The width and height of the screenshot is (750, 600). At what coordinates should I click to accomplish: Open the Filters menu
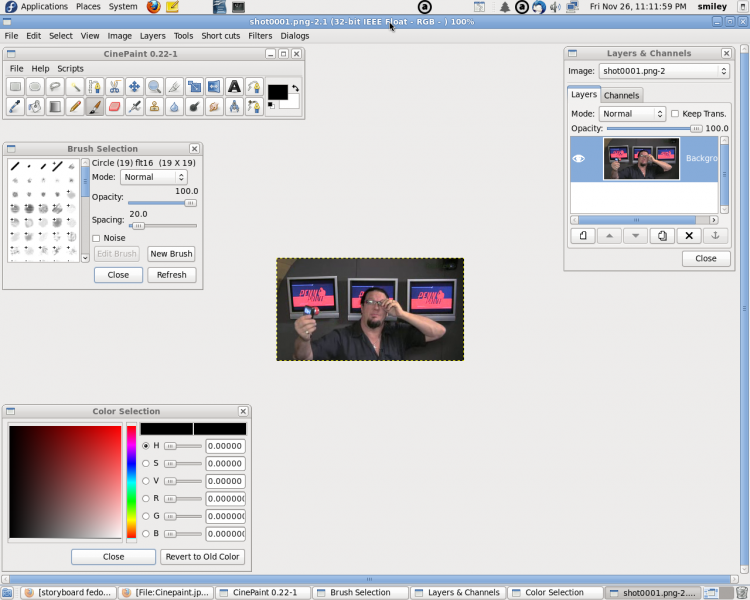point(260,36)
